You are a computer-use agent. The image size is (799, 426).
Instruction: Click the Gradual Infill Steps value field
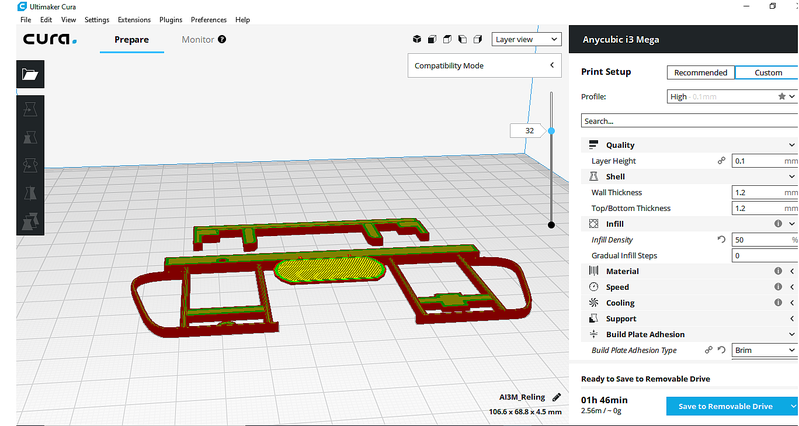pyautogui.click(x=765, y=255)
